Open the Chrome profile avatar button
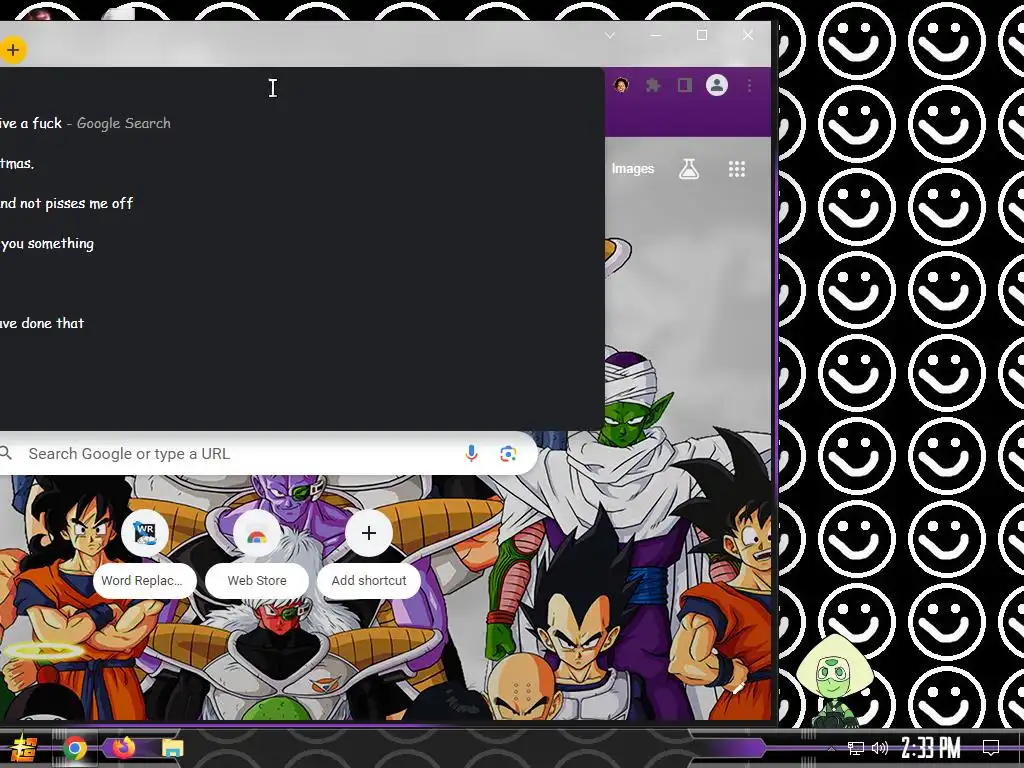Viewport: 1024px width, 768px height. tap(717, 86)
